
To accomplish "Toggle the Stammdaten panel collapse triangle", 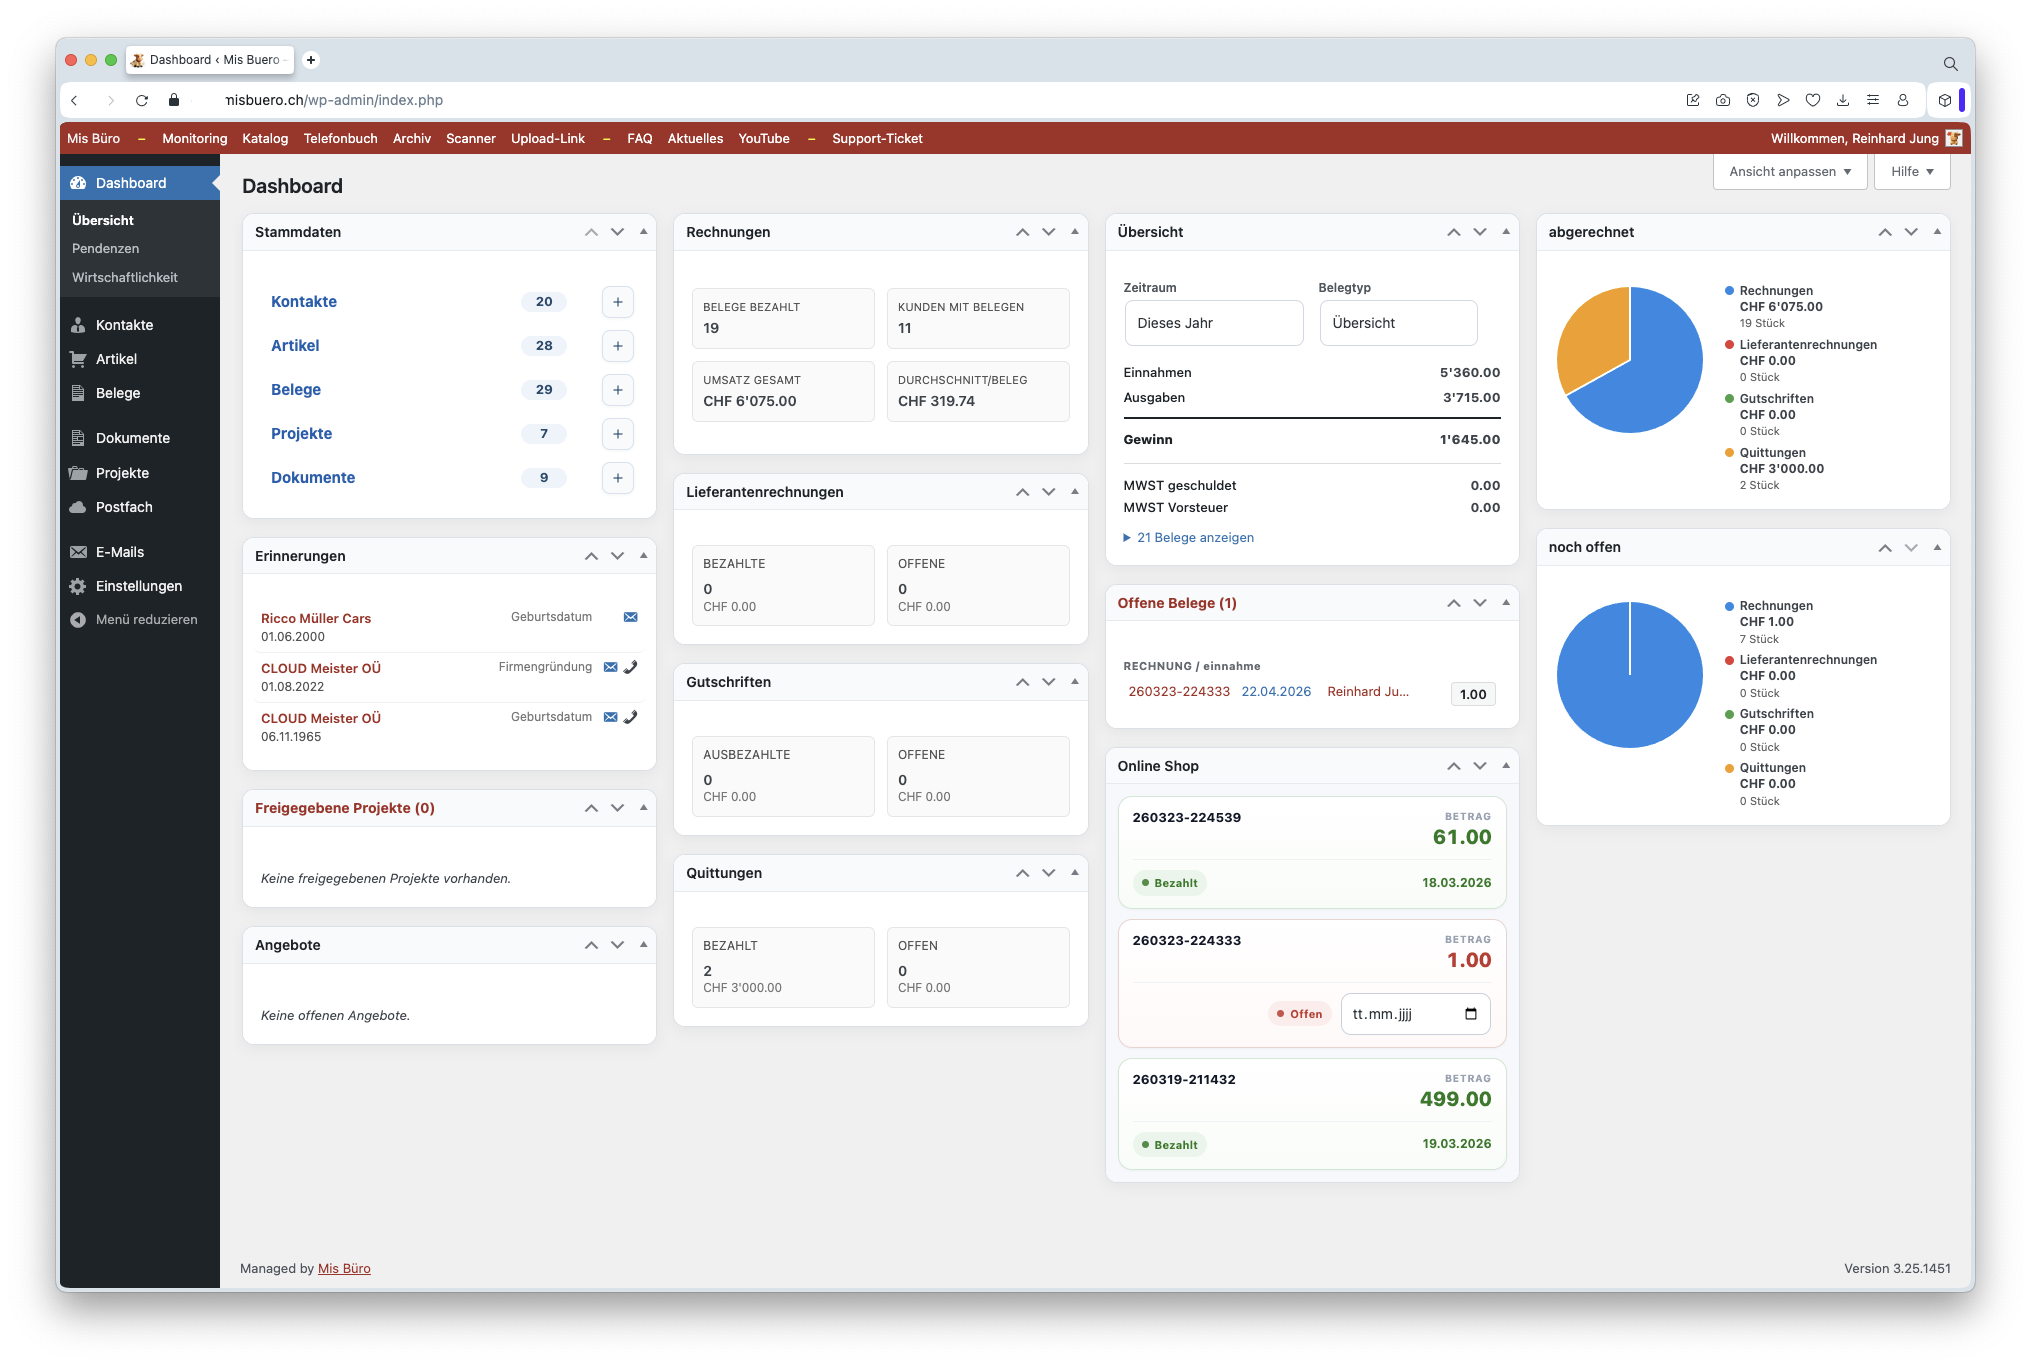I will click(x=643, y=232).
